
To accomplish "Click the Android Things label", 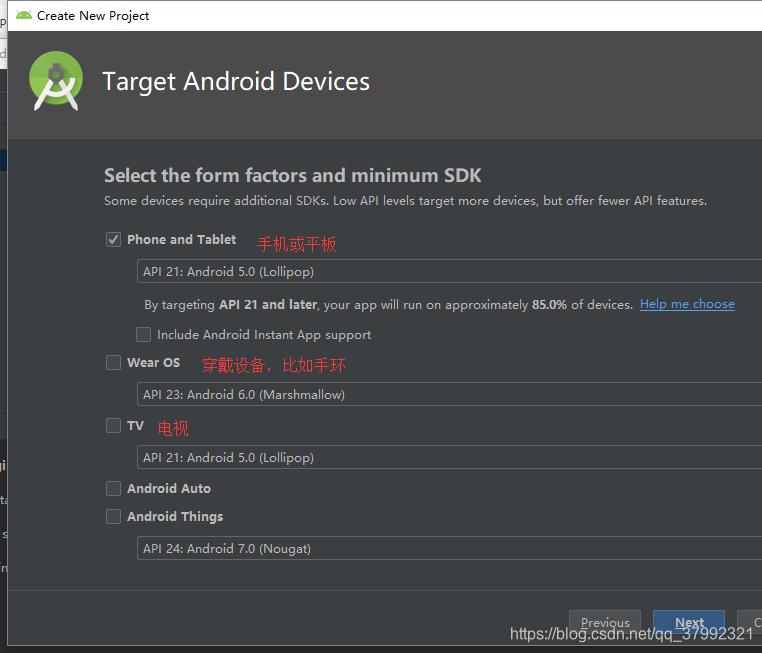I will click(175, 516).
